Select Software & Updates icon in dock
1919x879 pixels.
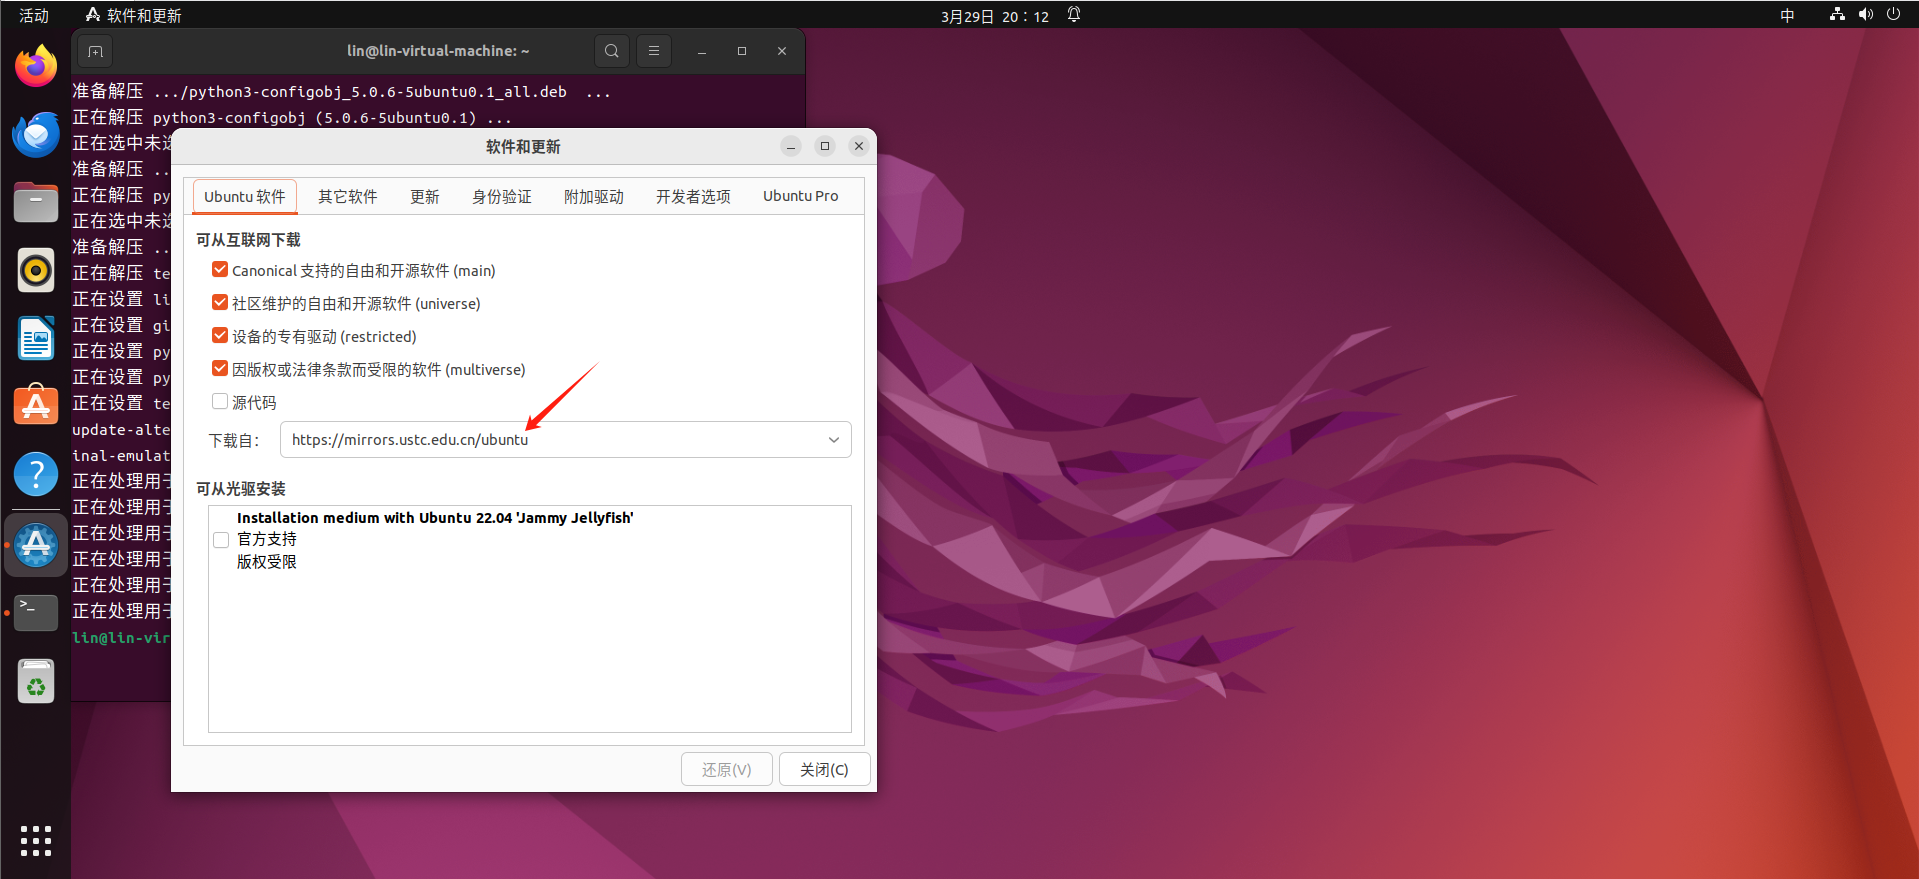[x=36, y=545]
